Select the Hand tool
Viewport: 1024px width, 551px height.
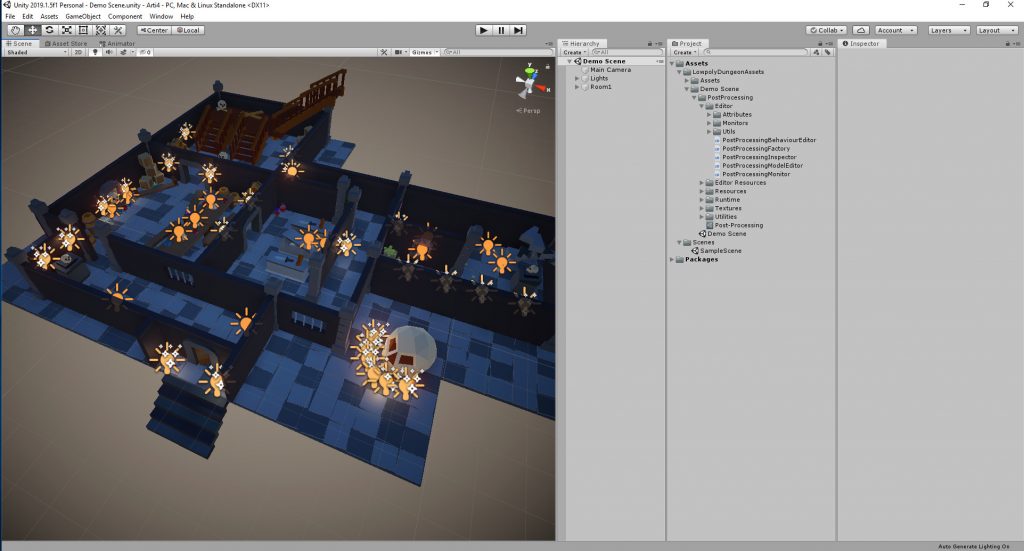tap(15, 30)
